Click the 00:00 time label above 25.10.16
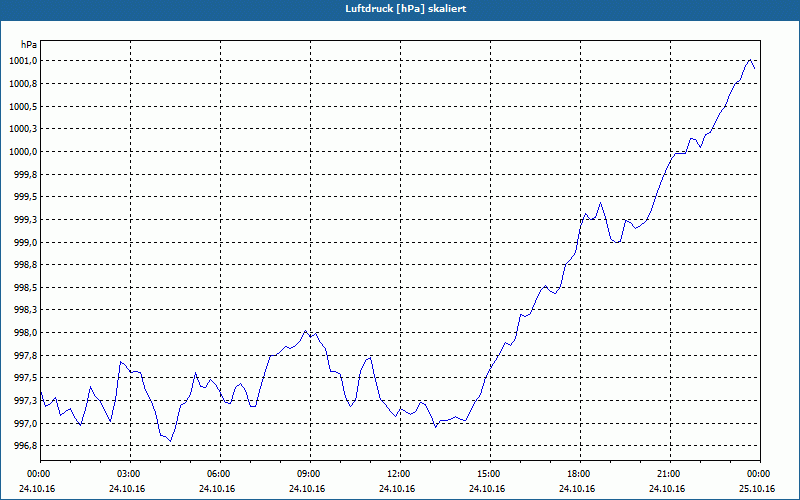800x500 pixels. [760, 474]
